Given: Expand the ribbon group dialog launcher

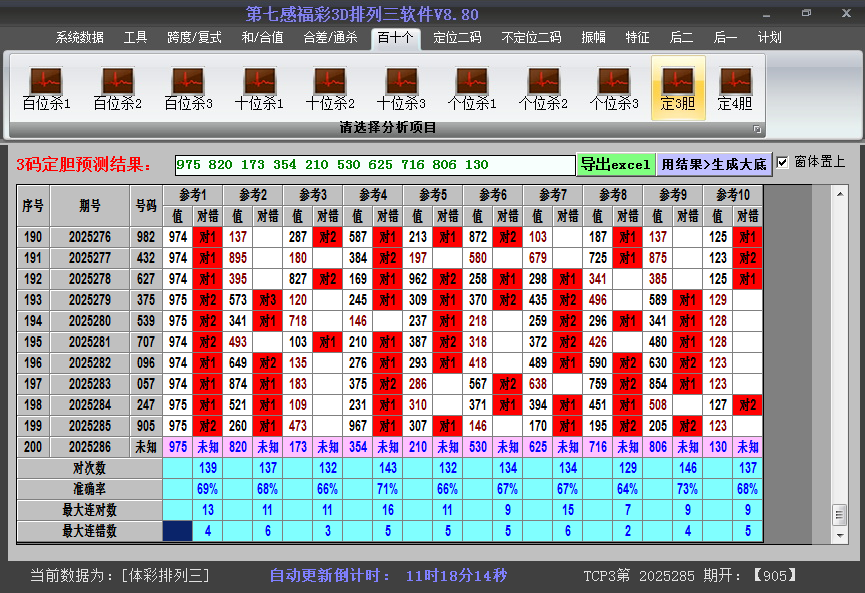Looking at the screenshot, I should 757,129.
